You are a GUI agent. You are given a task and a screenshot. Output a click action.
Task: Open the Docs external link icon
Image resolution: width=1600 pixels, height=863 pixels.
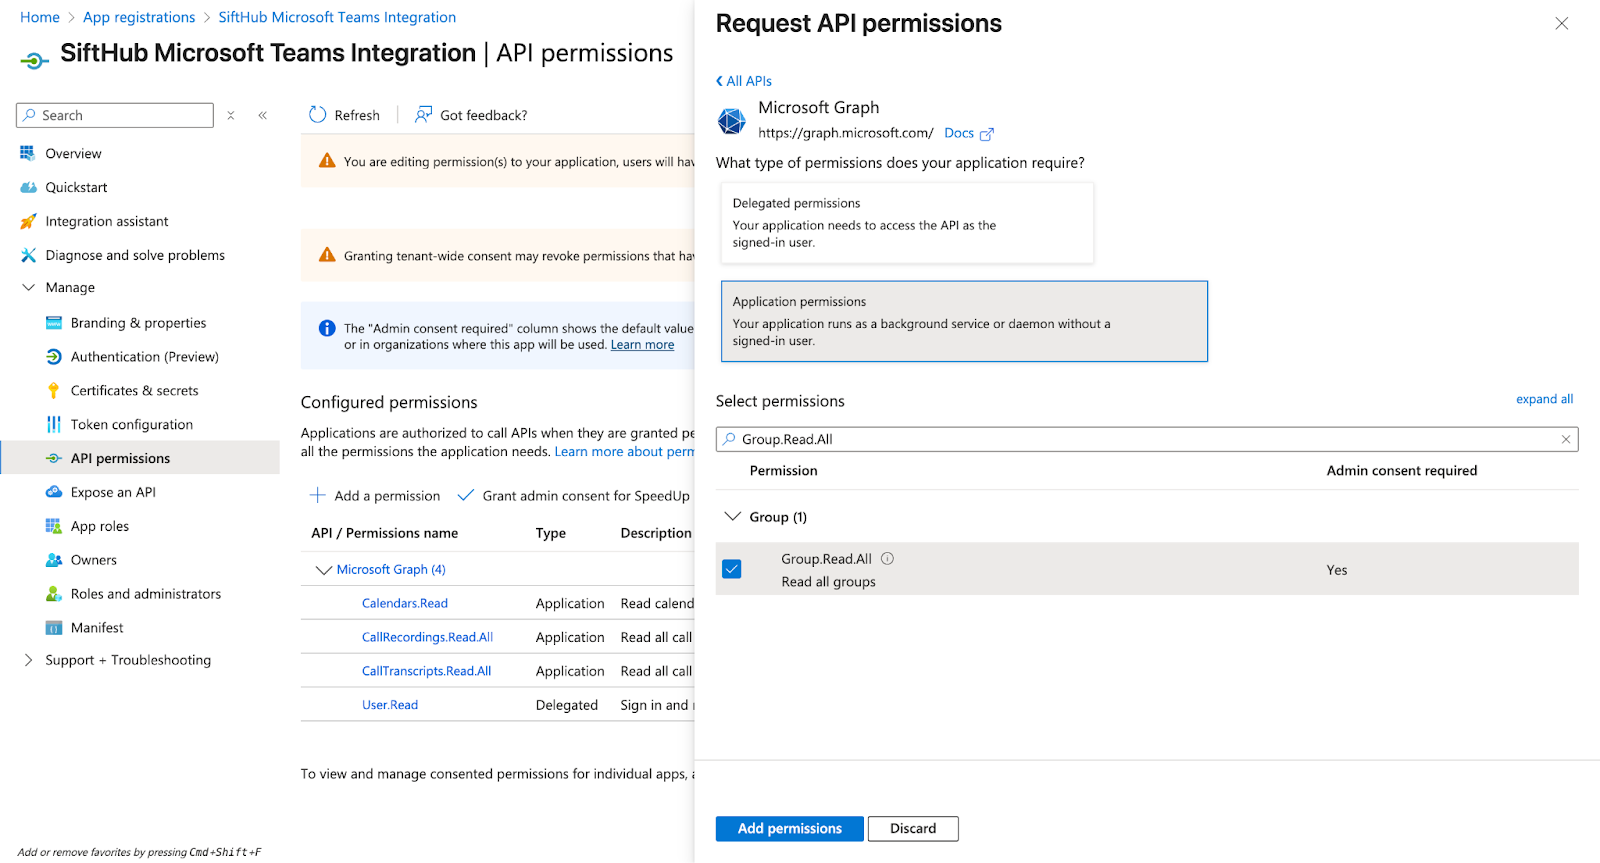tap(986, 134)
